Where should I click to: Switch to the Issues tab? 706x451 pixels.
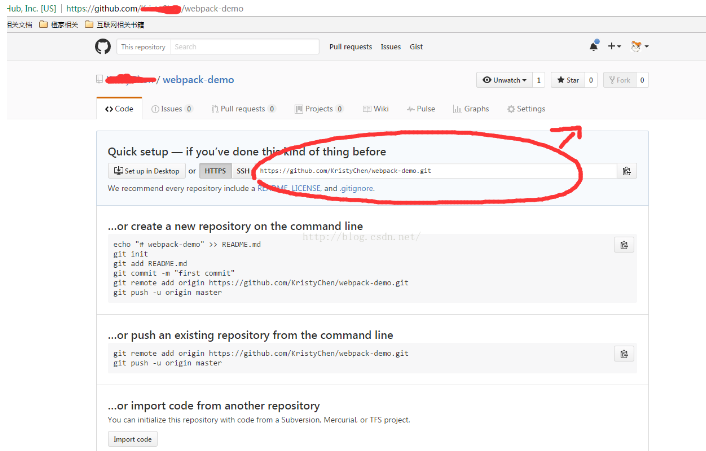coord(172,109)
